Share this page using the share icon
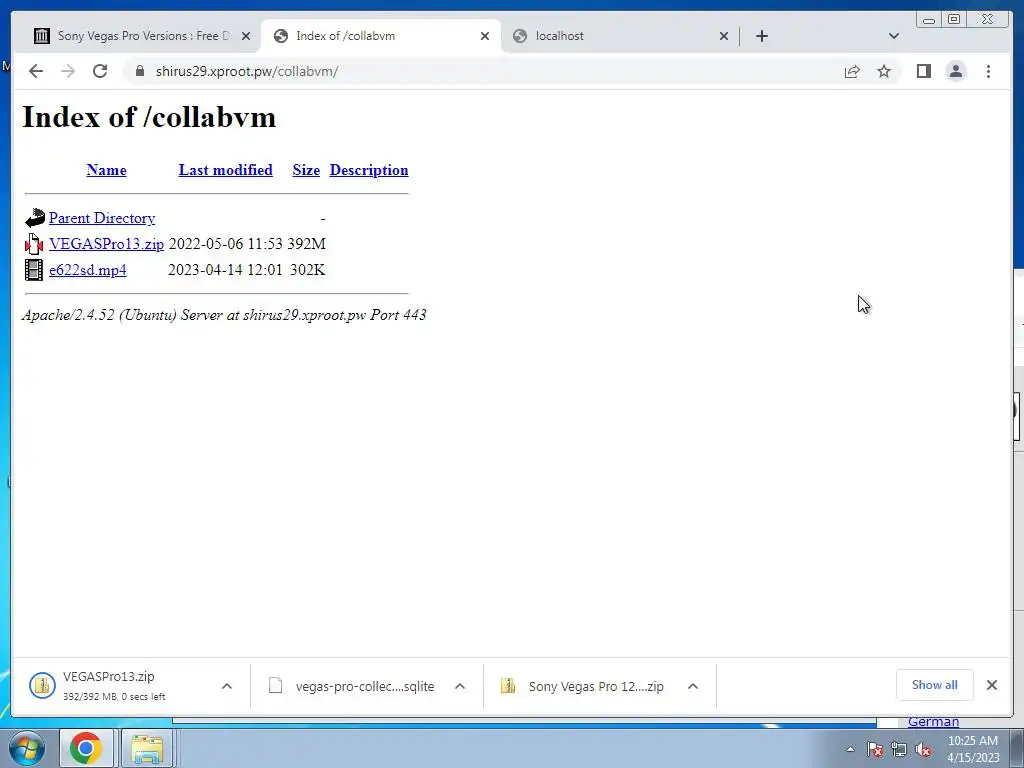Image resolution: width=1024 pixels, height=768 pixels. pyautogui.click(x=852, y=71)
